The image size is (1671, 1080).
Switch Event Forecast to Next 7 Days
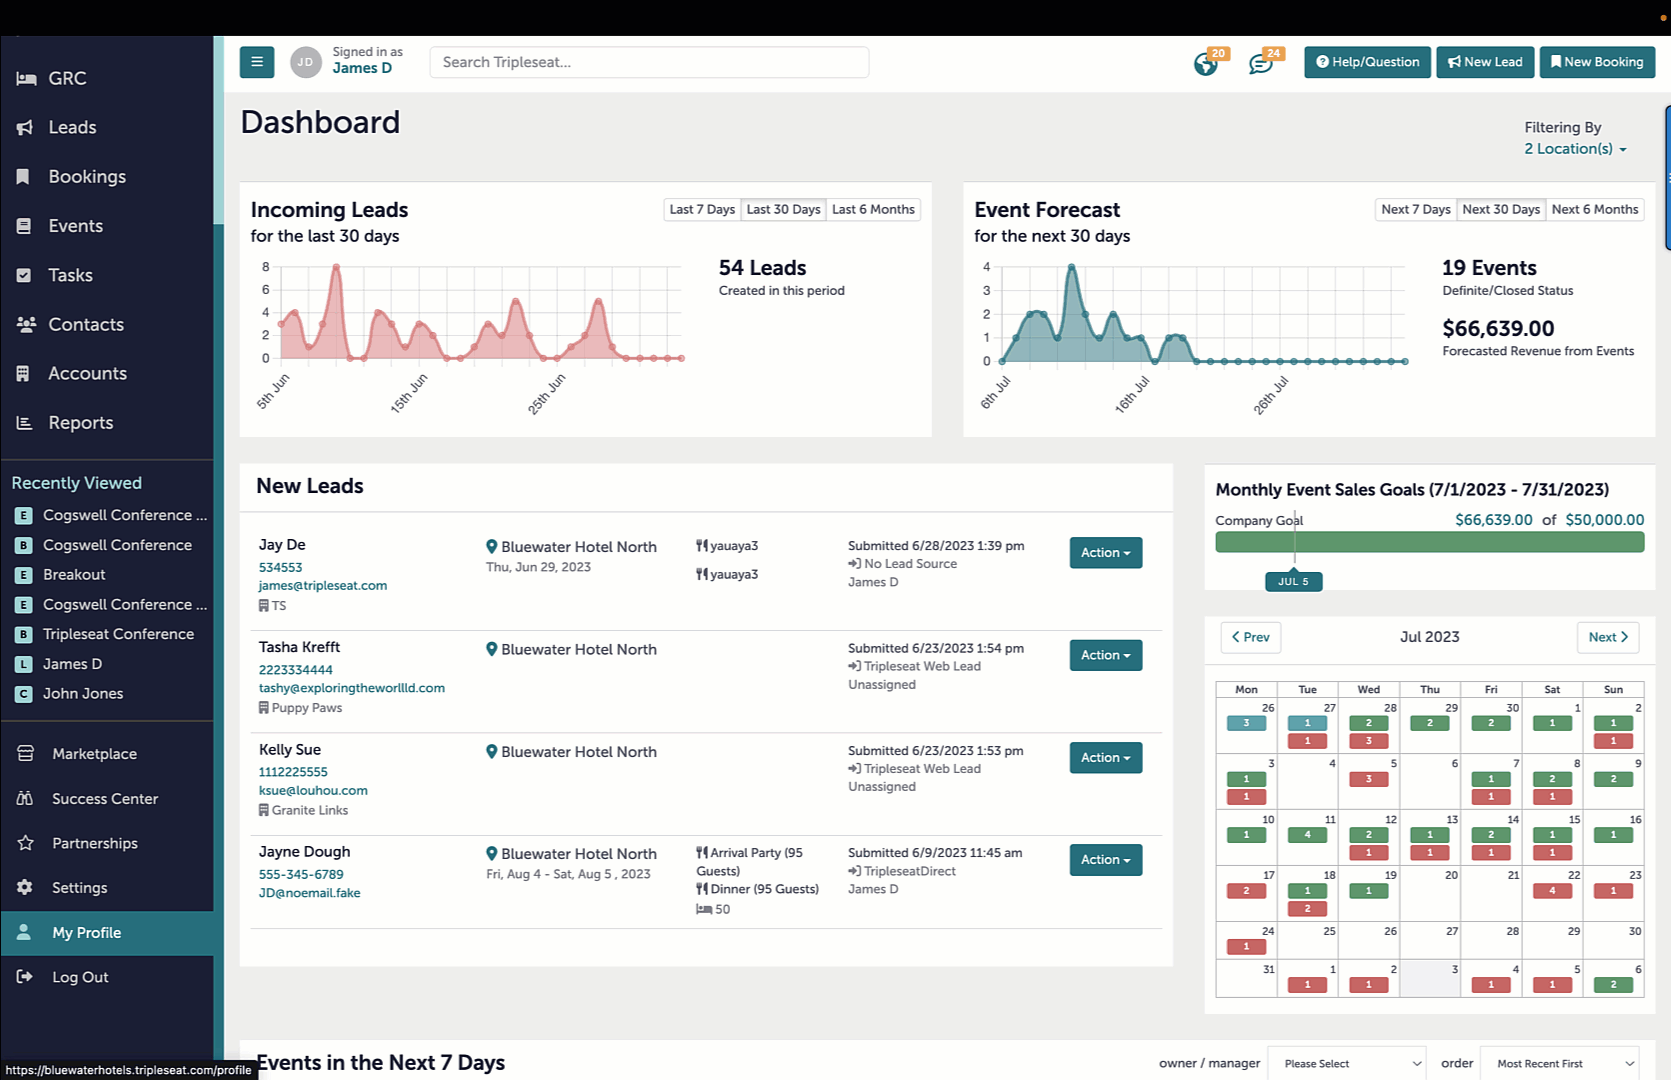1415,209
